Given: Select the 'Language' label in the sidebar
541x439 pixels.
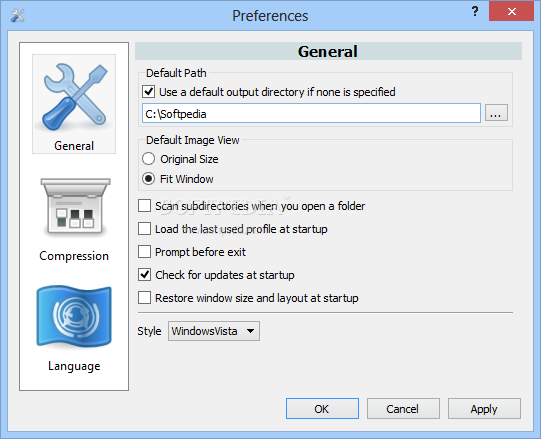Looking at the screenshot, I should 74,366.
